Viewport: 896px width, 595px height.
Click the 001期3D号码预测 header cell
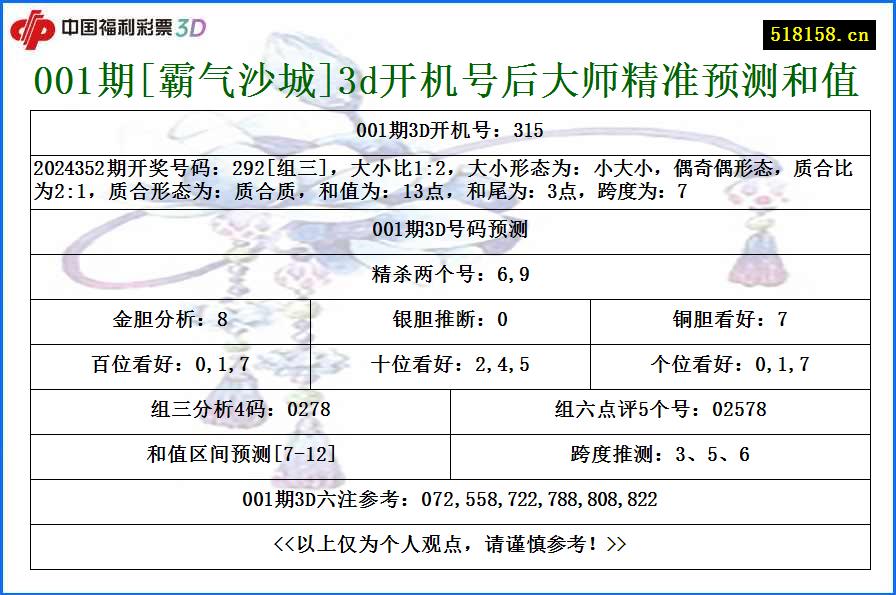pyautogui.click(x=448, y=229)
